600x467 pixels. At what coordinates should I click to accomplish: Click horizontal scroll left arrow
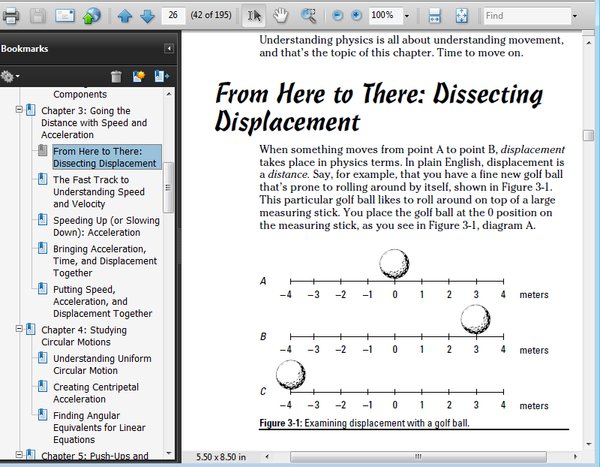(267, 457)
